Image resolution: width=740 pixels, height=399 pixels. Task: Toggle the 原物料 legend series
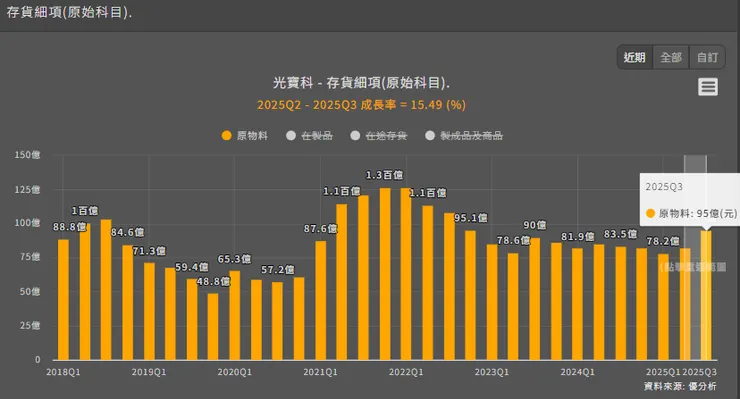(x=245, y=136)
